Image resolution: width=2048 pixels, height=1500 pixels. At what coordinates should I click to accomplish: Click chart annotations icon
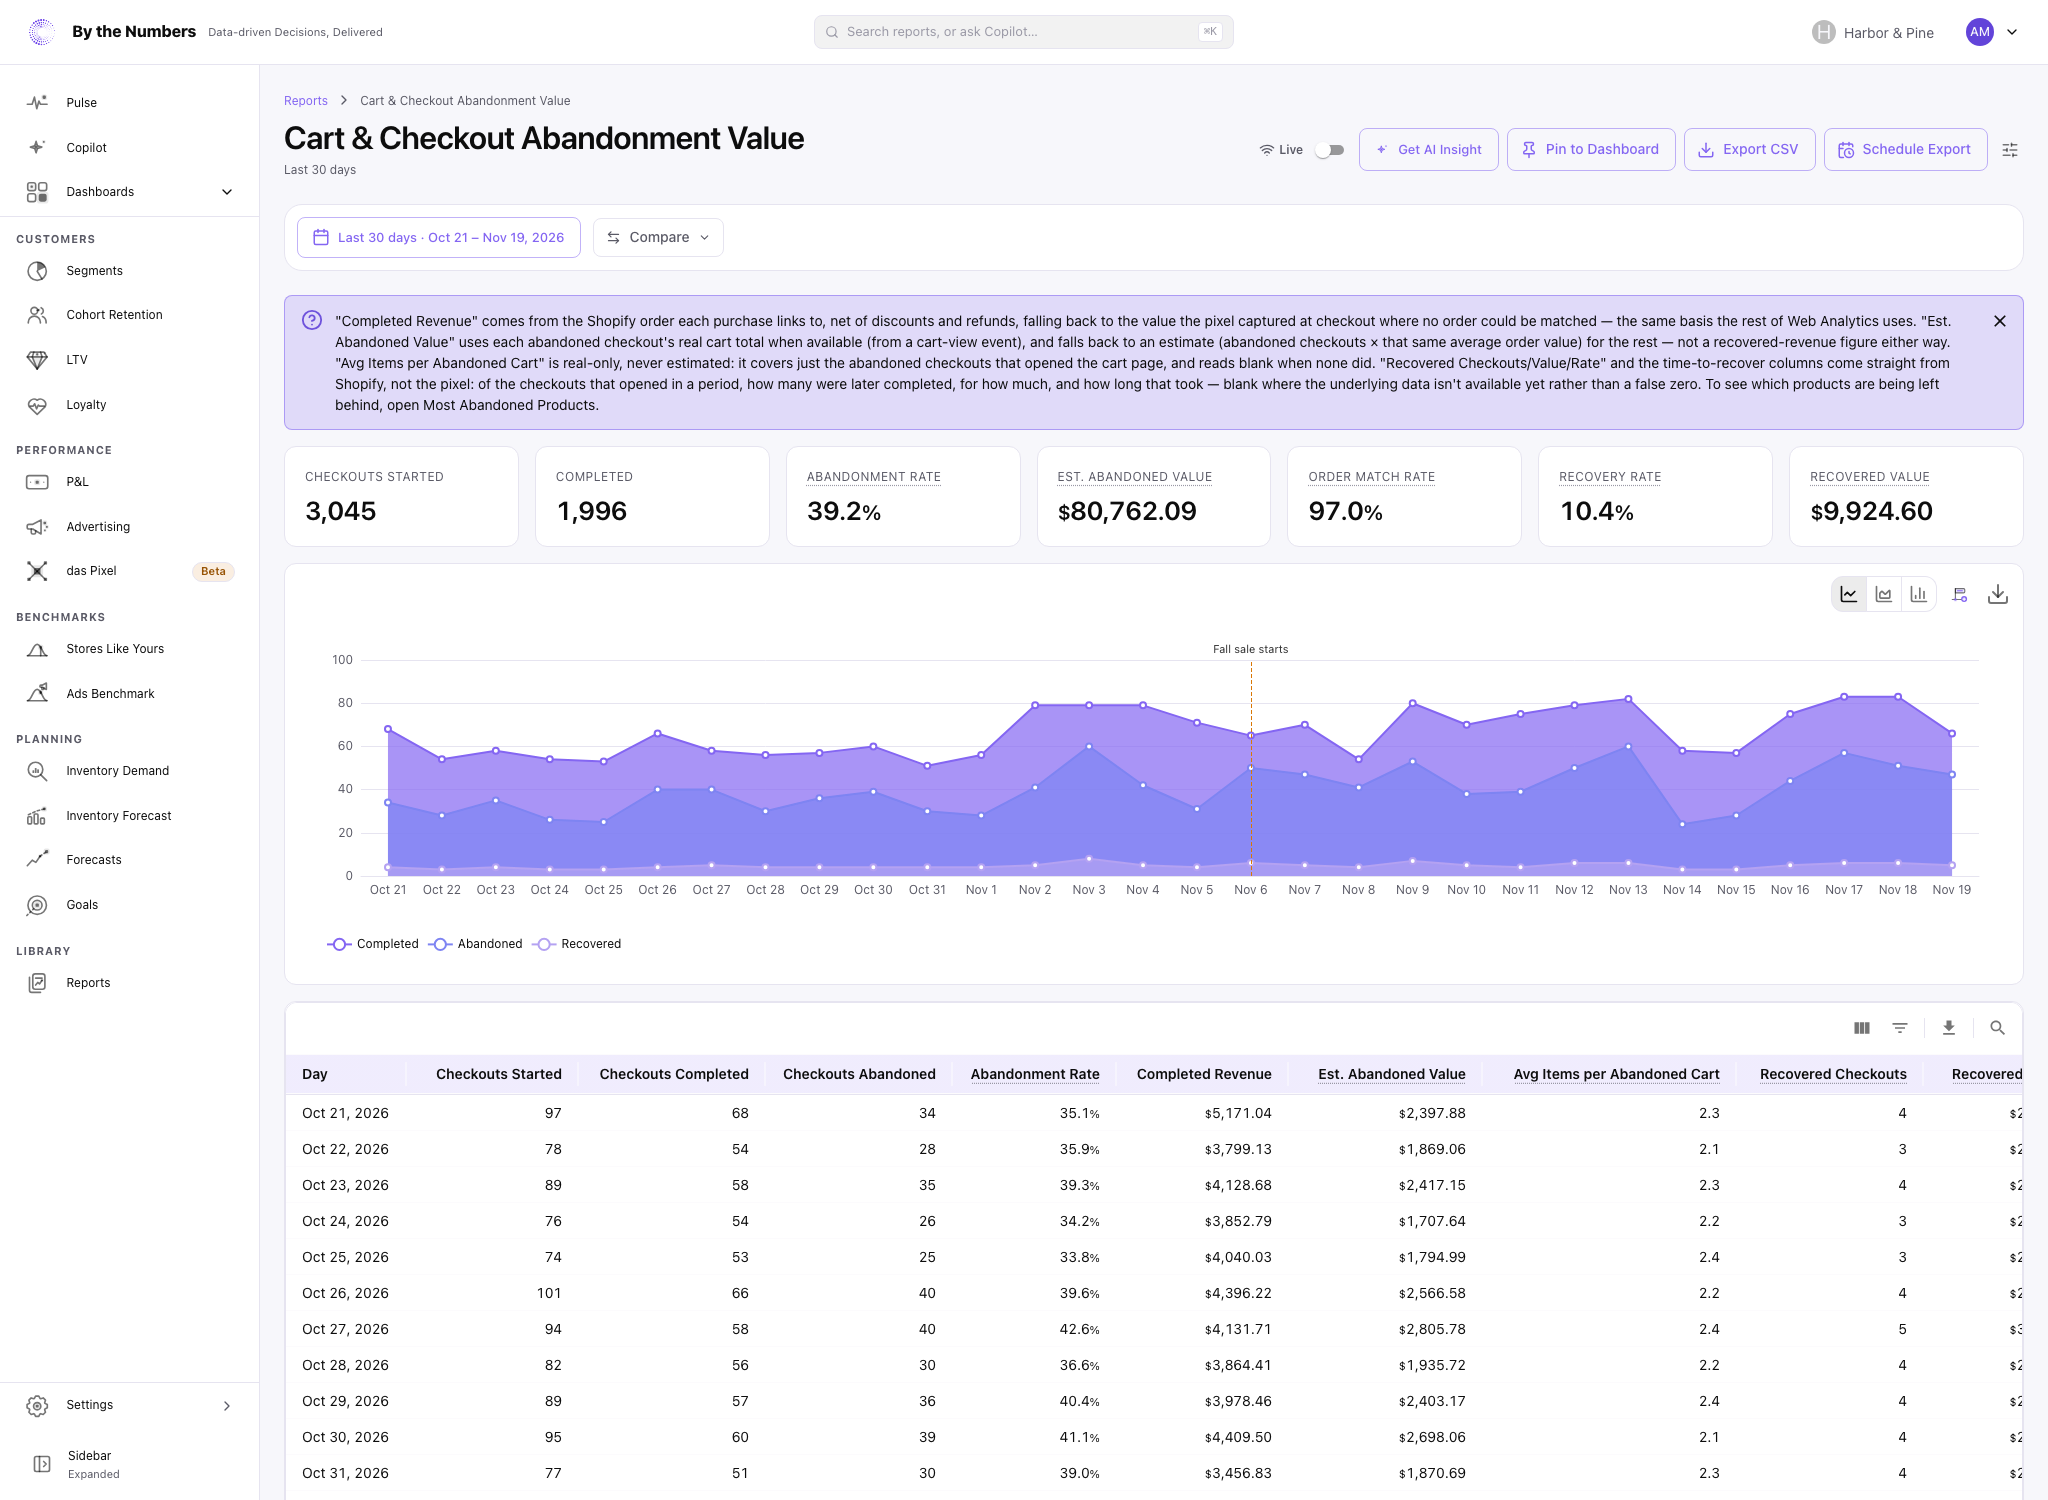(1960, 595)
